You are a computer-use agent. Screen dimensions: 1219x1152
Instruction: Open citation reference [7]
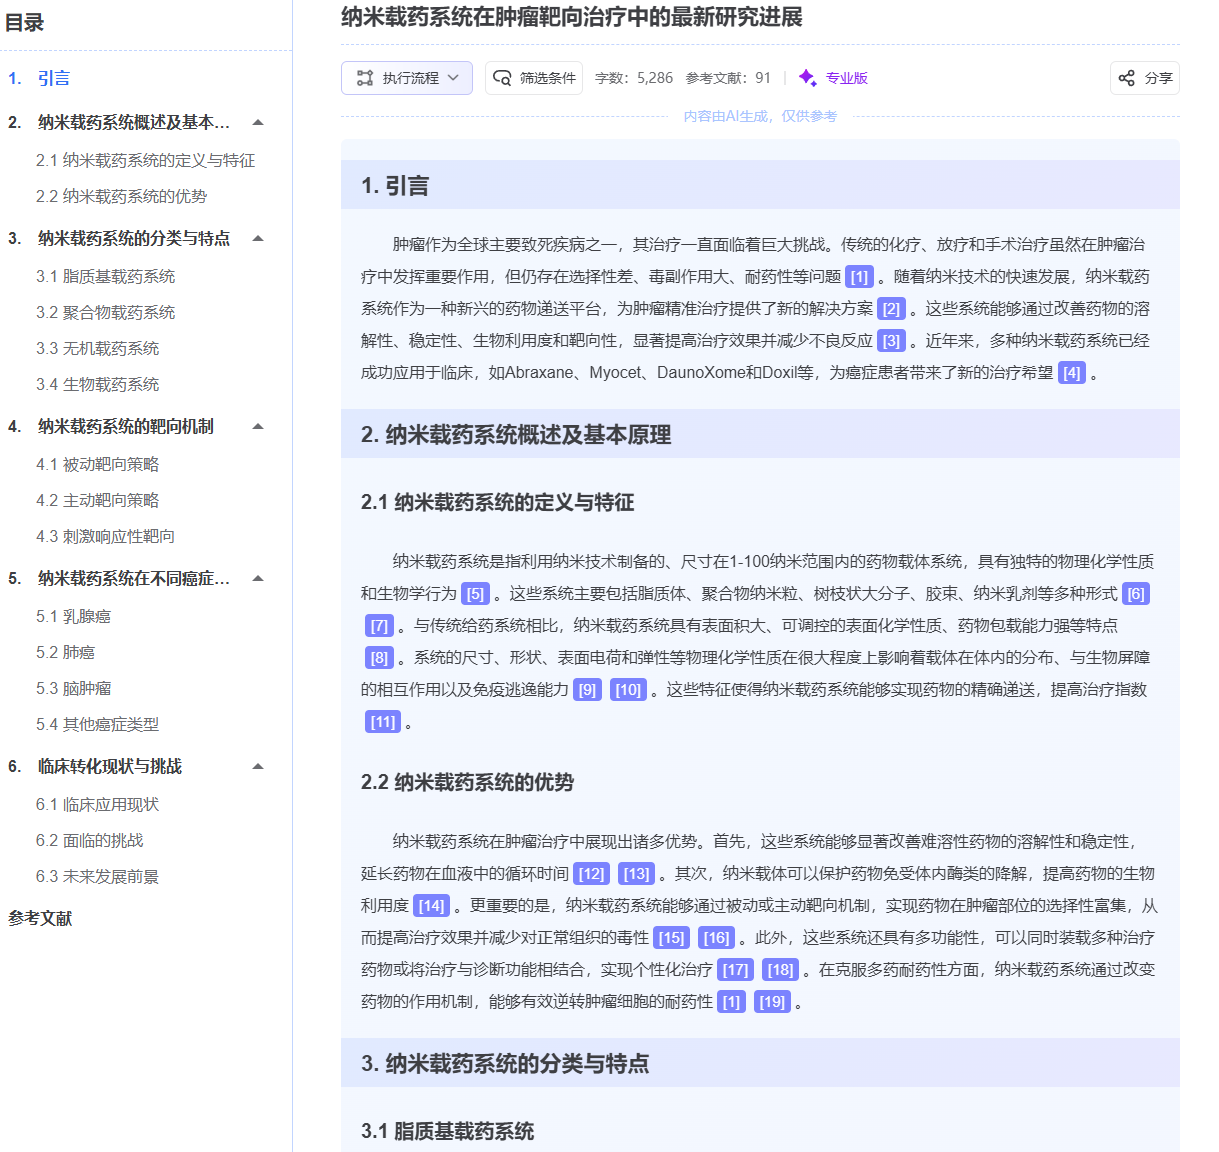click(379, 626)
